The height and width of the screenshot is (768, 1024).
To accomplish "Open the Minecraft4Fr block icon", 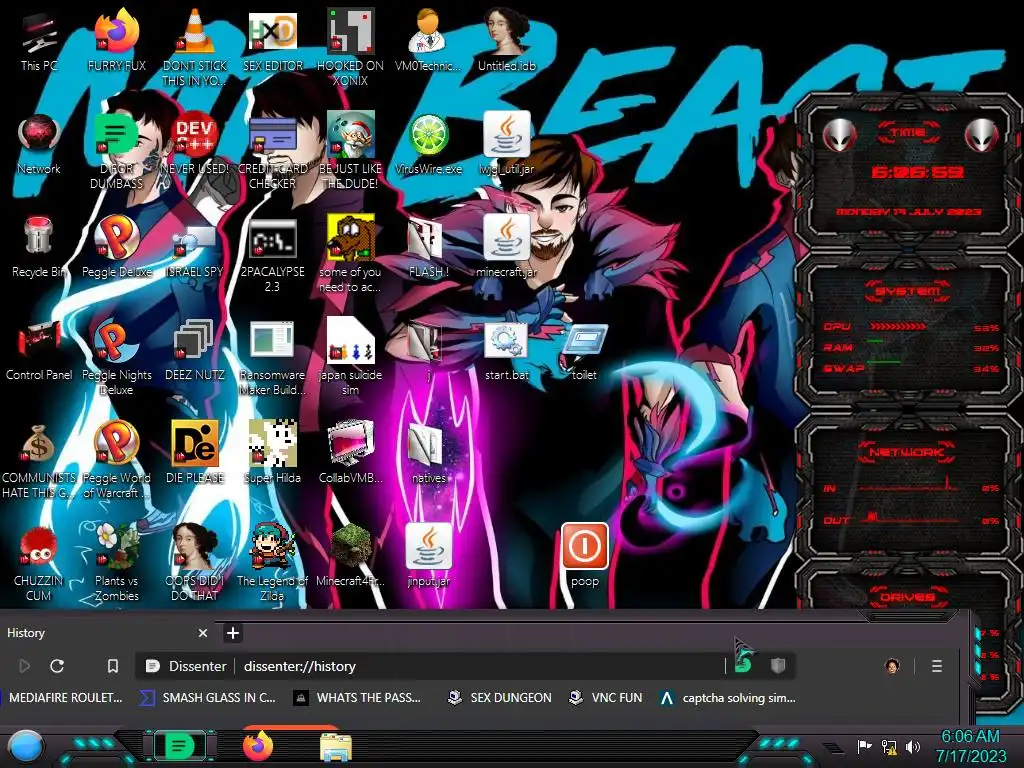I will coord(350,556).
